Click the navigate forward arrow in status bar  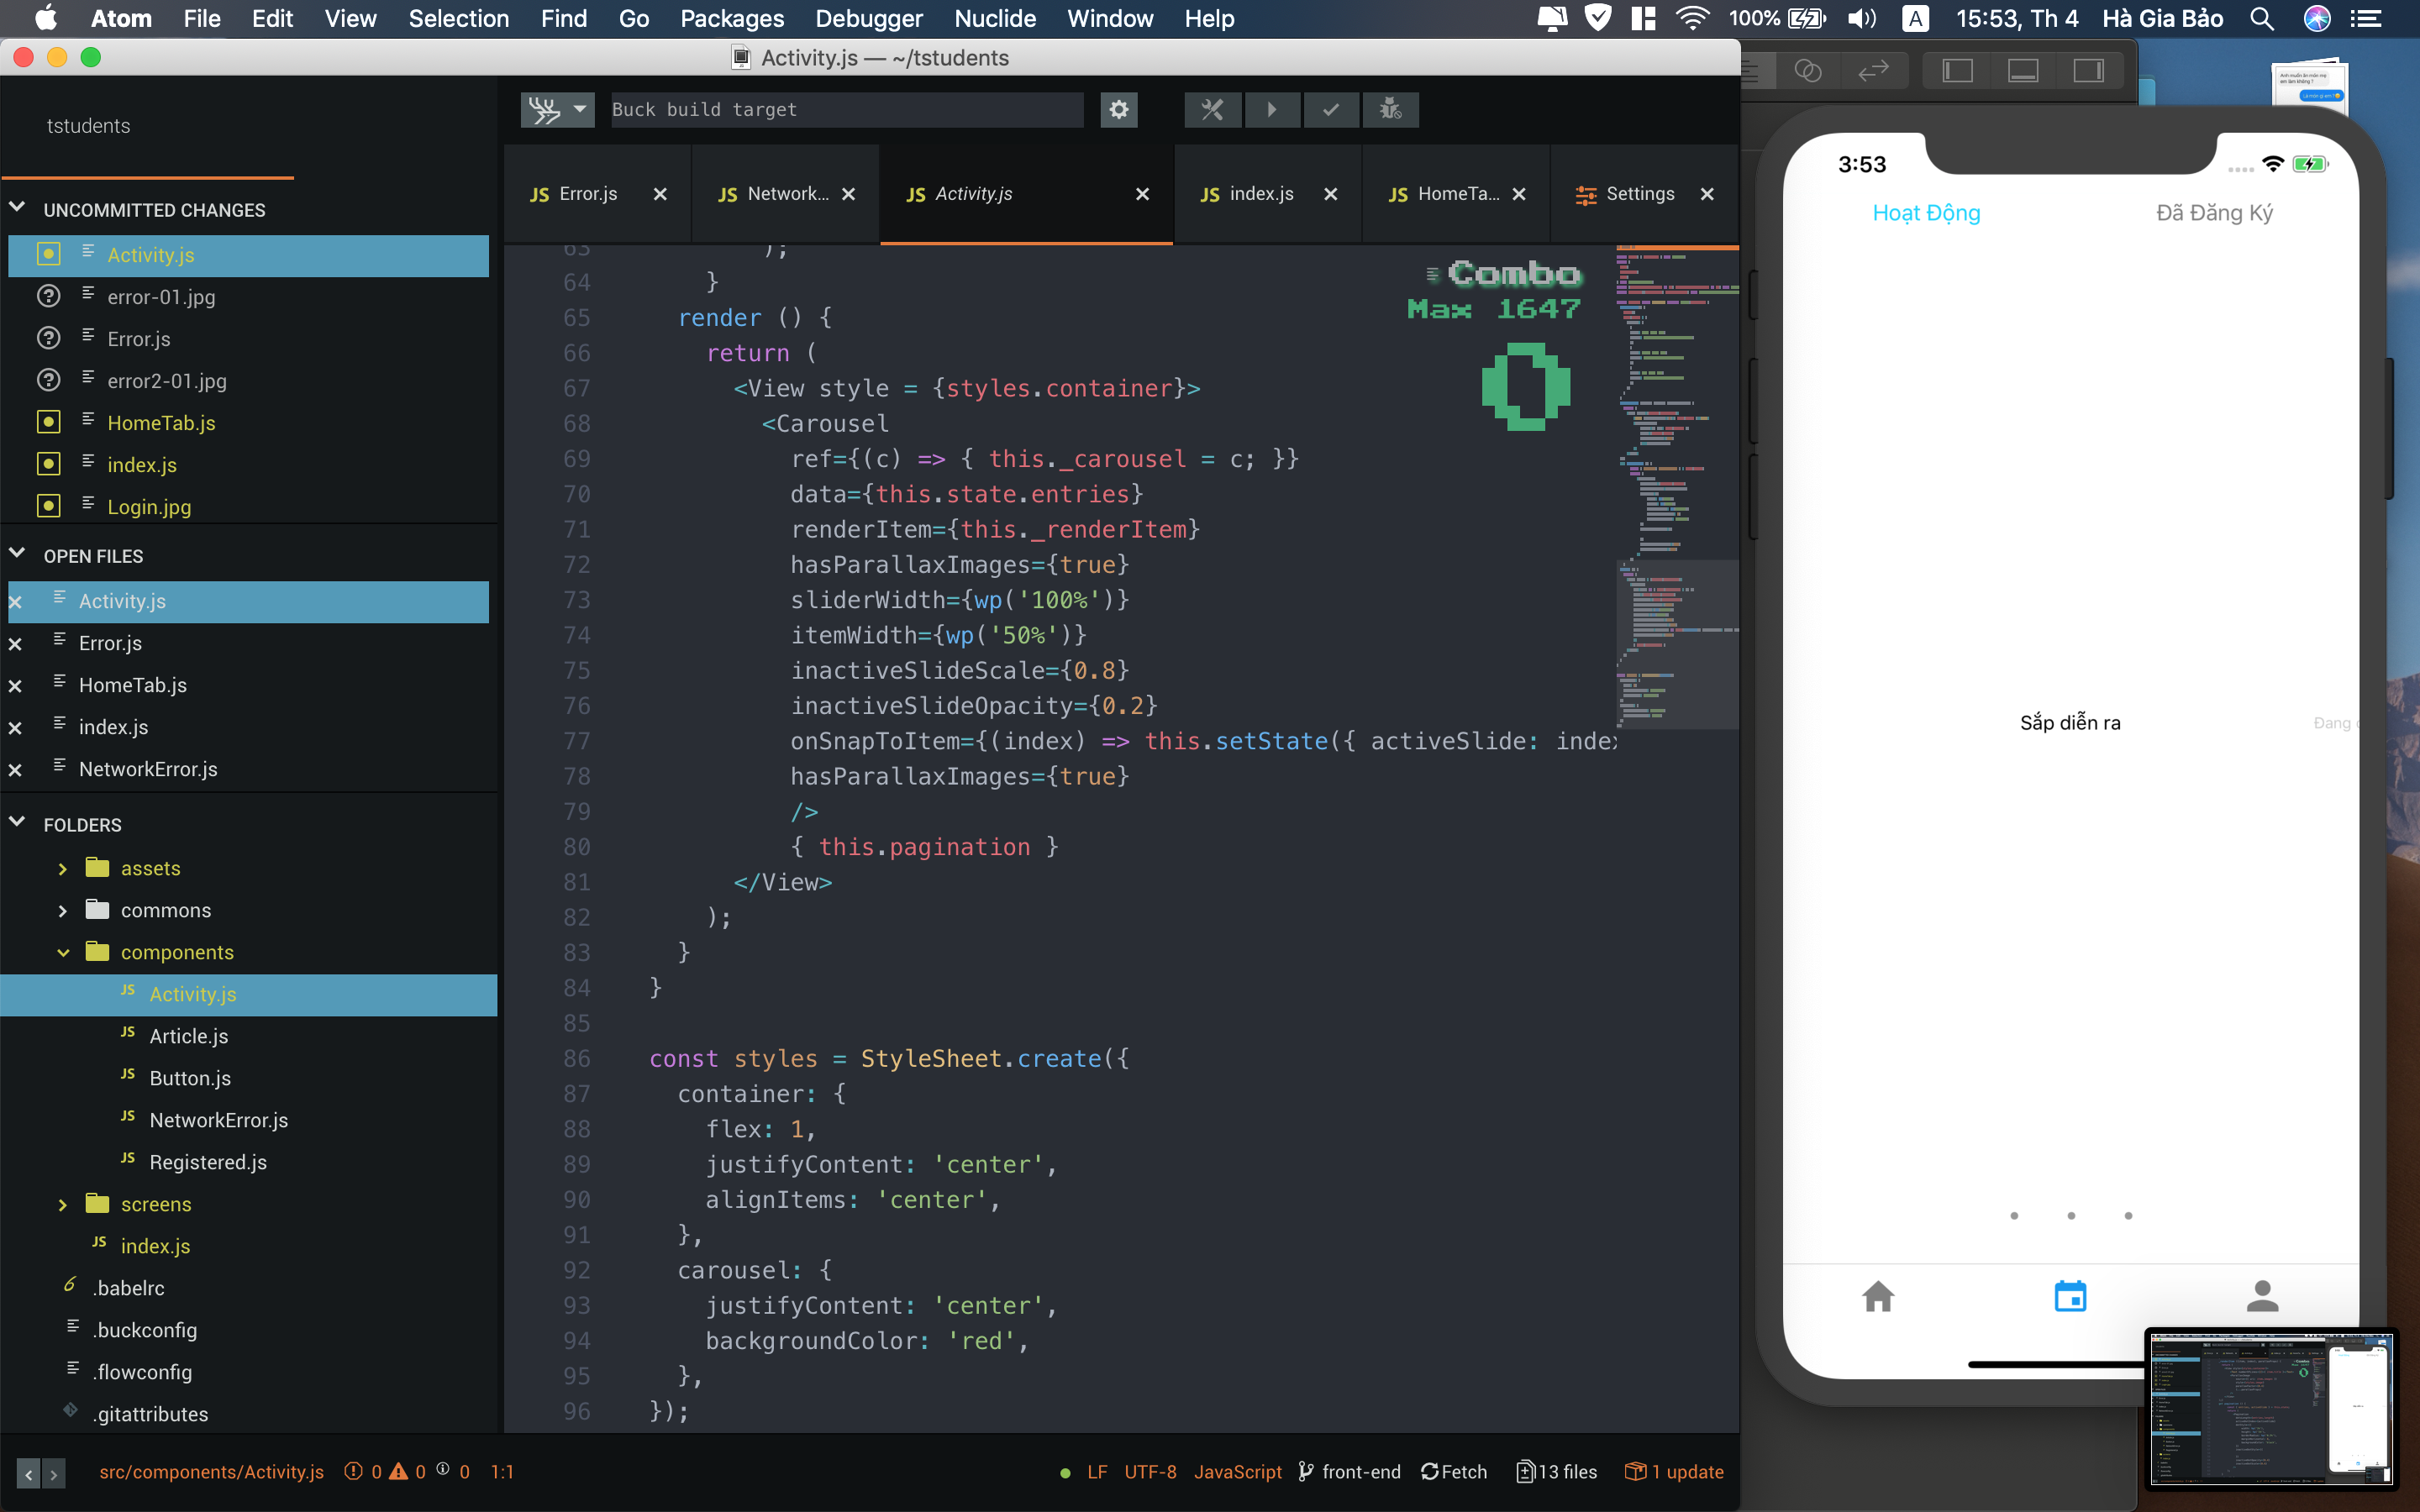pyautogui.click(x=54, y=1473)
